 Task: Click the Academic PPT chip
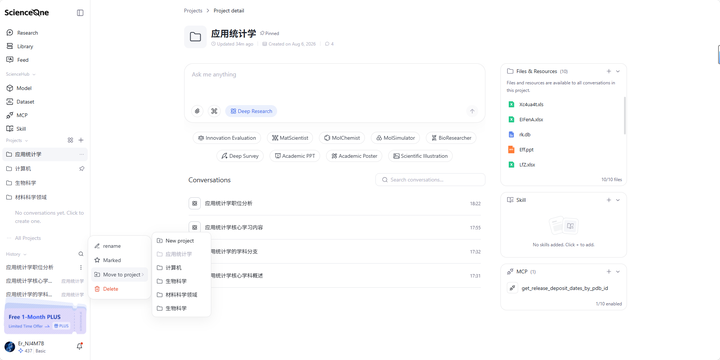[x=295, y=156]
